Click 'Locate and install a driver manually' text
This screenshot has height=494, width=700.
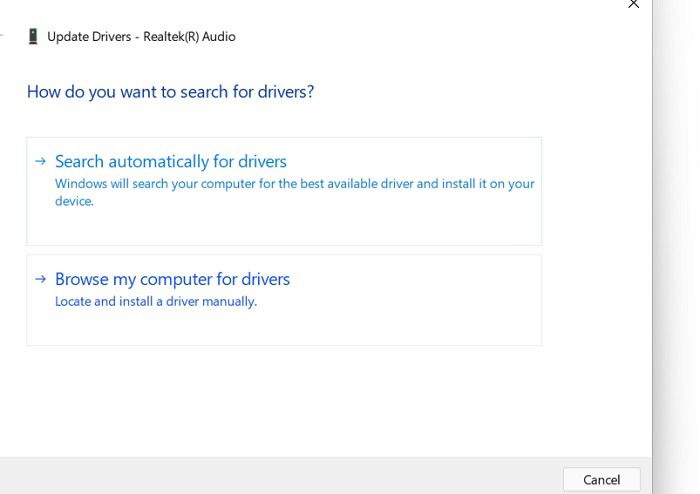coord(156,302)
